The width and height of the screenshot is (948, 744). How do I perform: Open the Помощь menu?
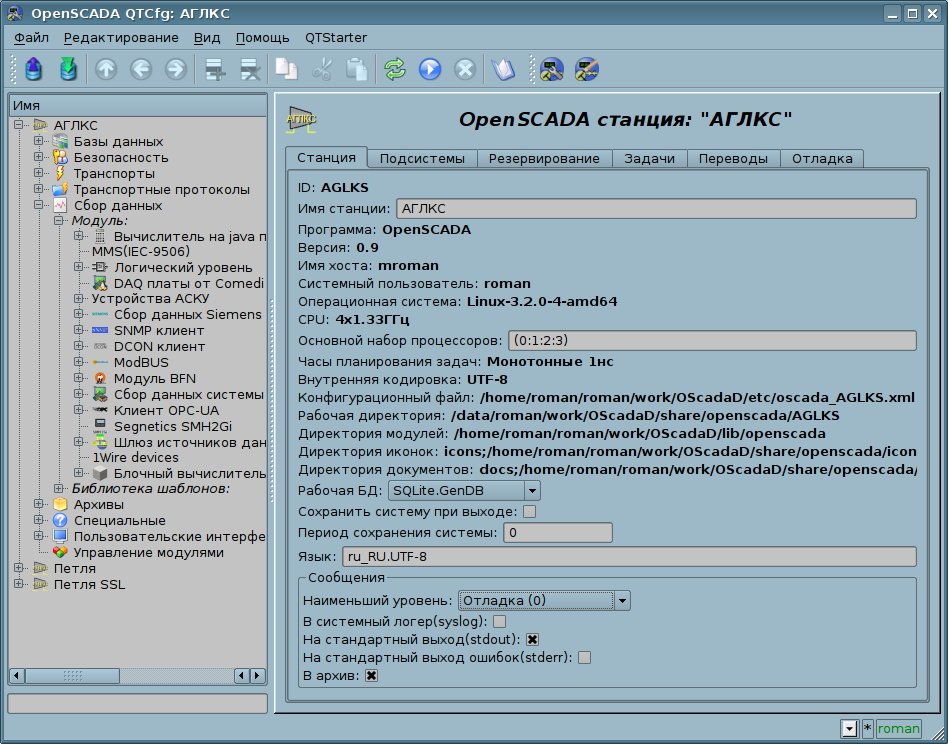(262, 37)
